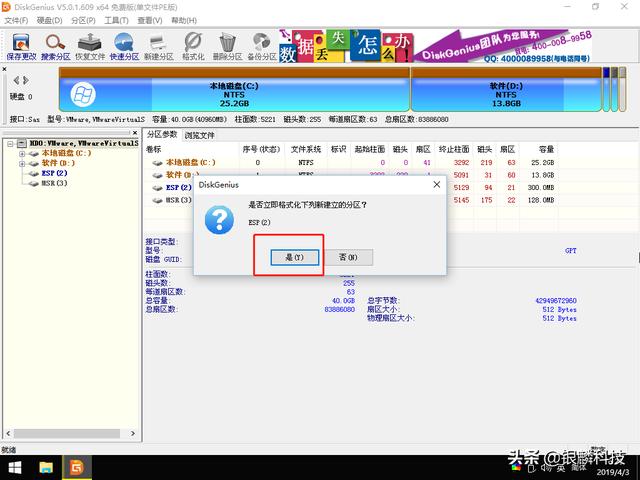The image size is (640, 480).
Task: Click the 25.2GB capacity cell
Action: coord(542,162)
